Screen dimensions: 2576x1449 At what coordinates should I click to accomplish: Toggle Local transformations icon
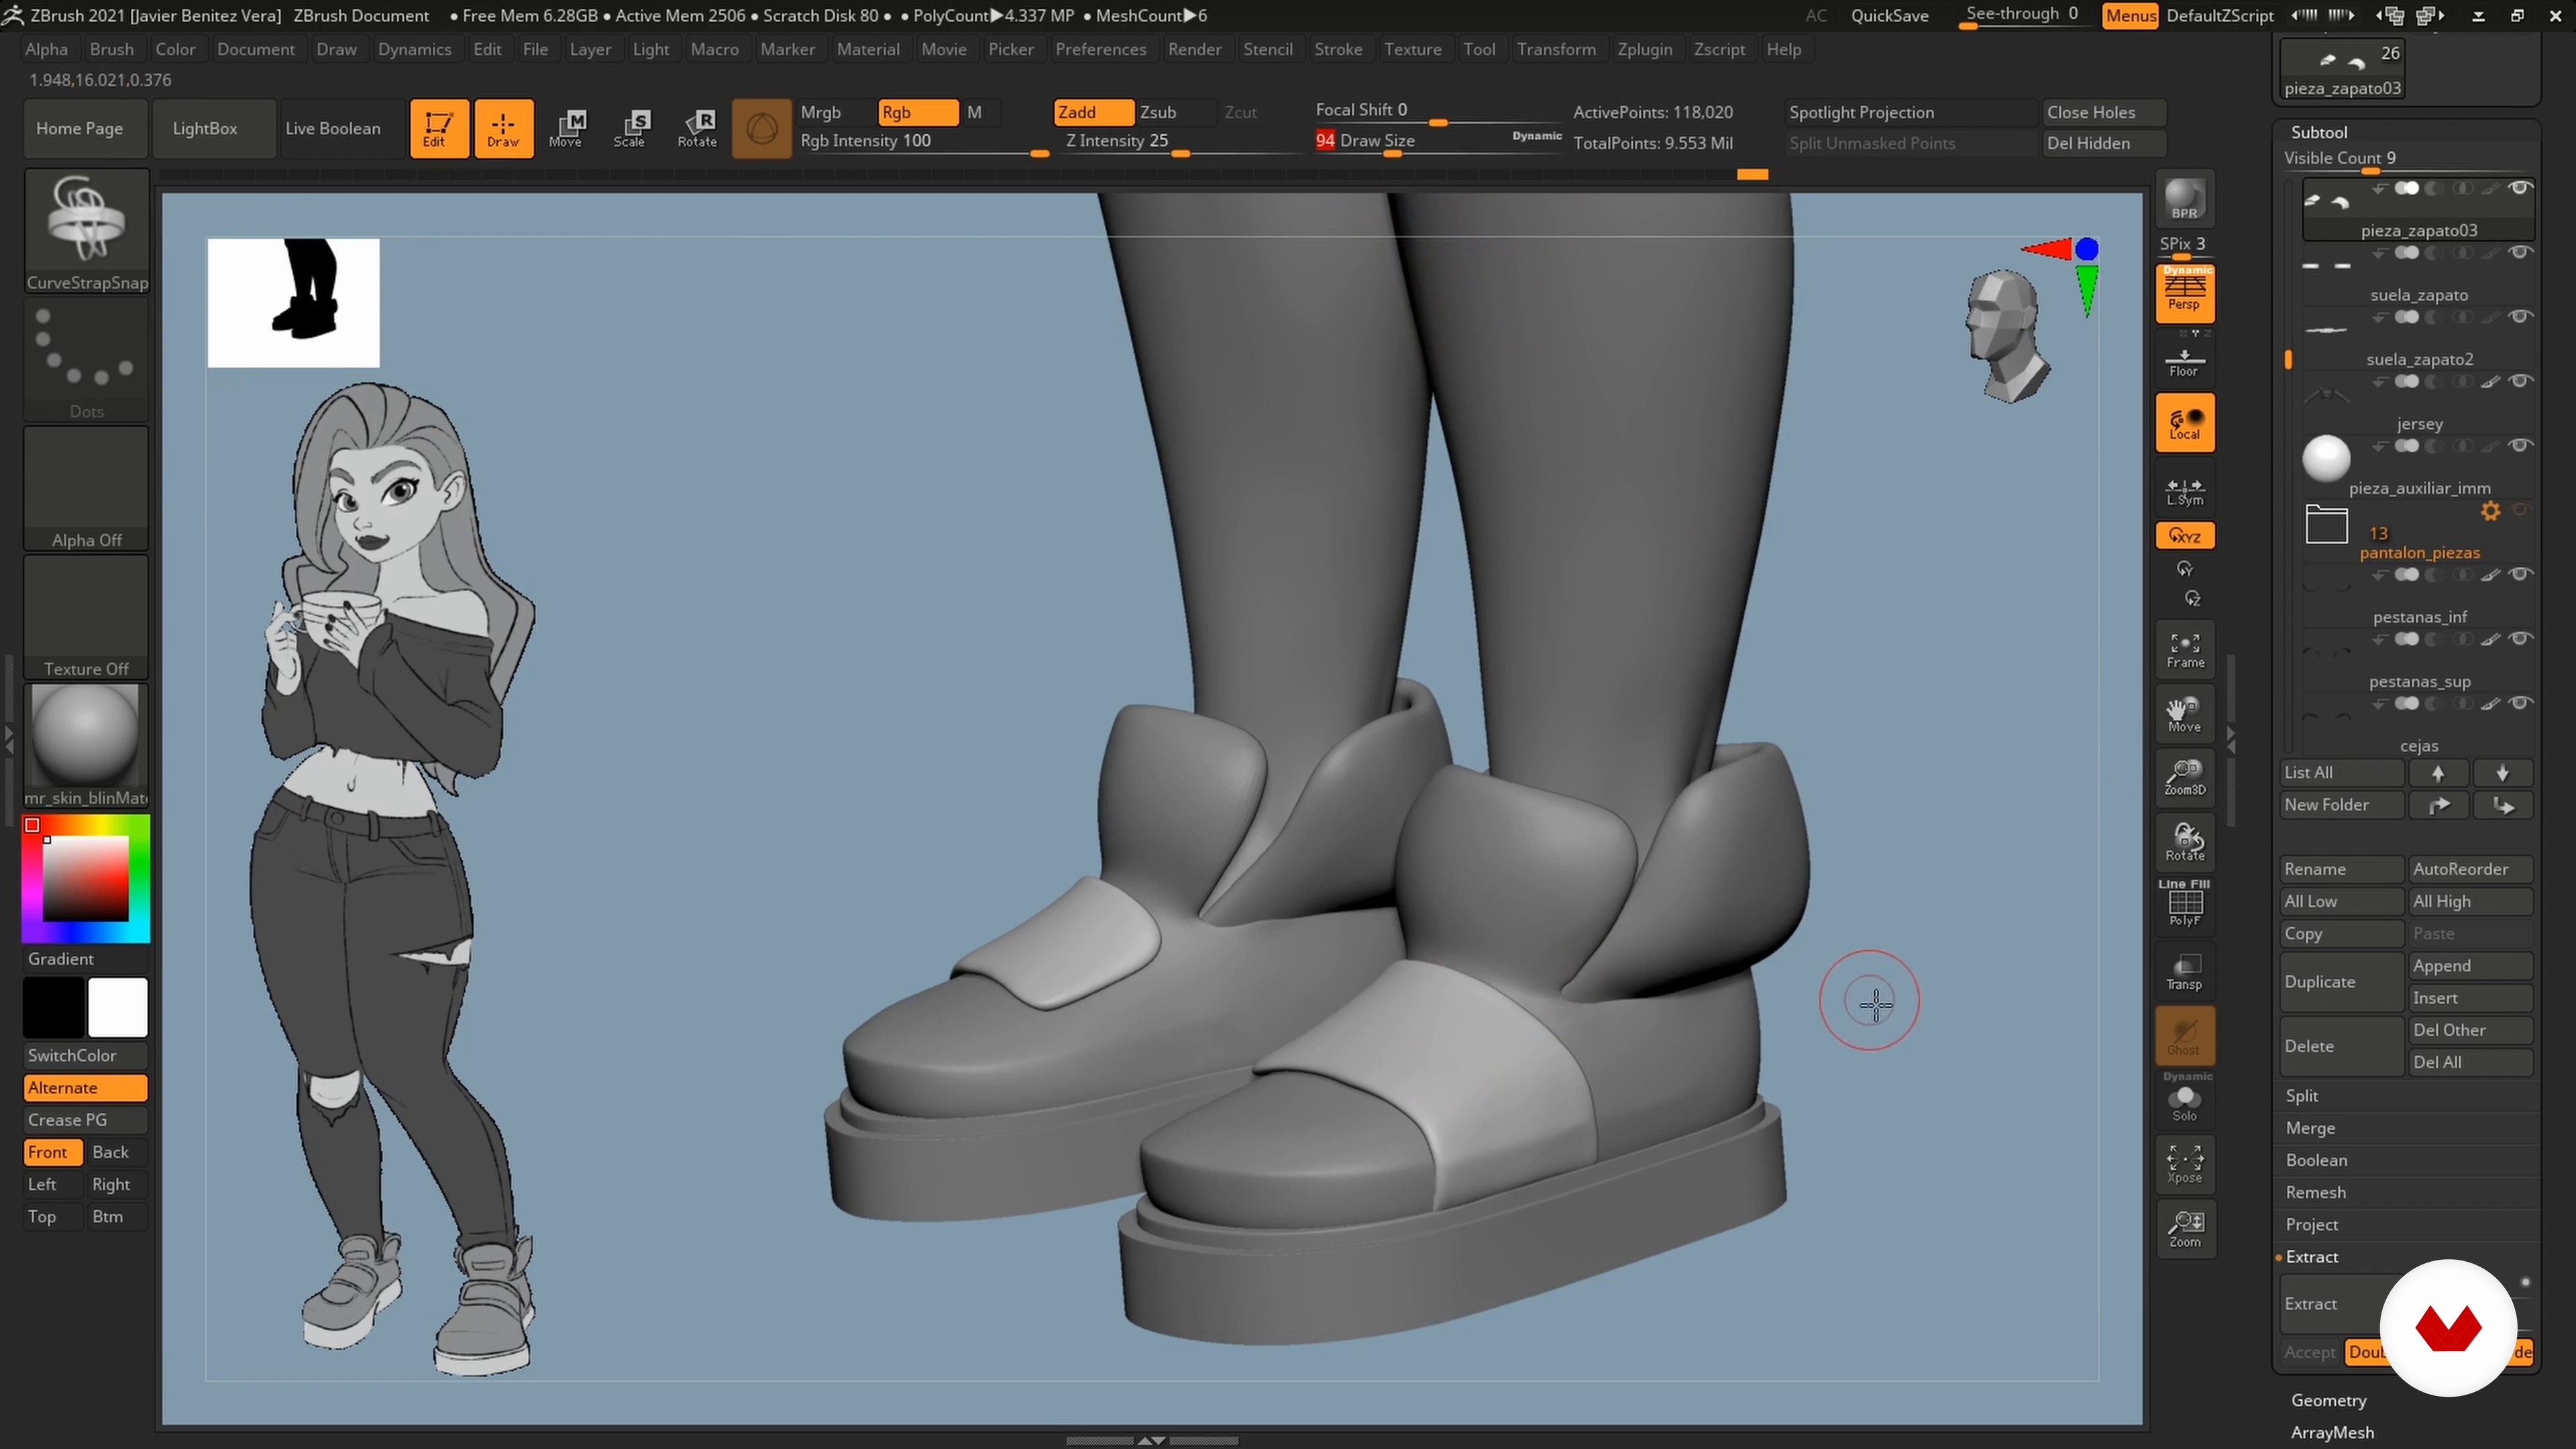(2184, 423)
